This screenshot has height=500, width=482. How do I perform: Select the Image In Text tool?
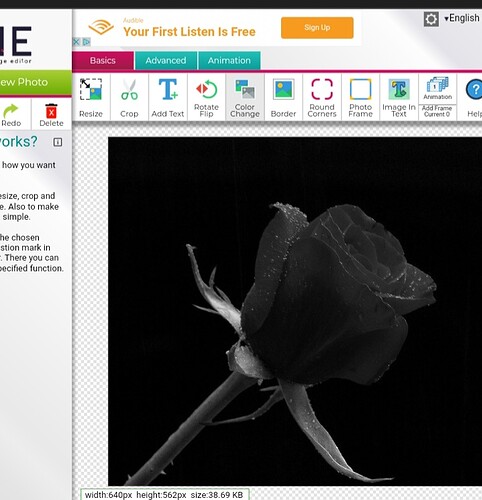399,97
